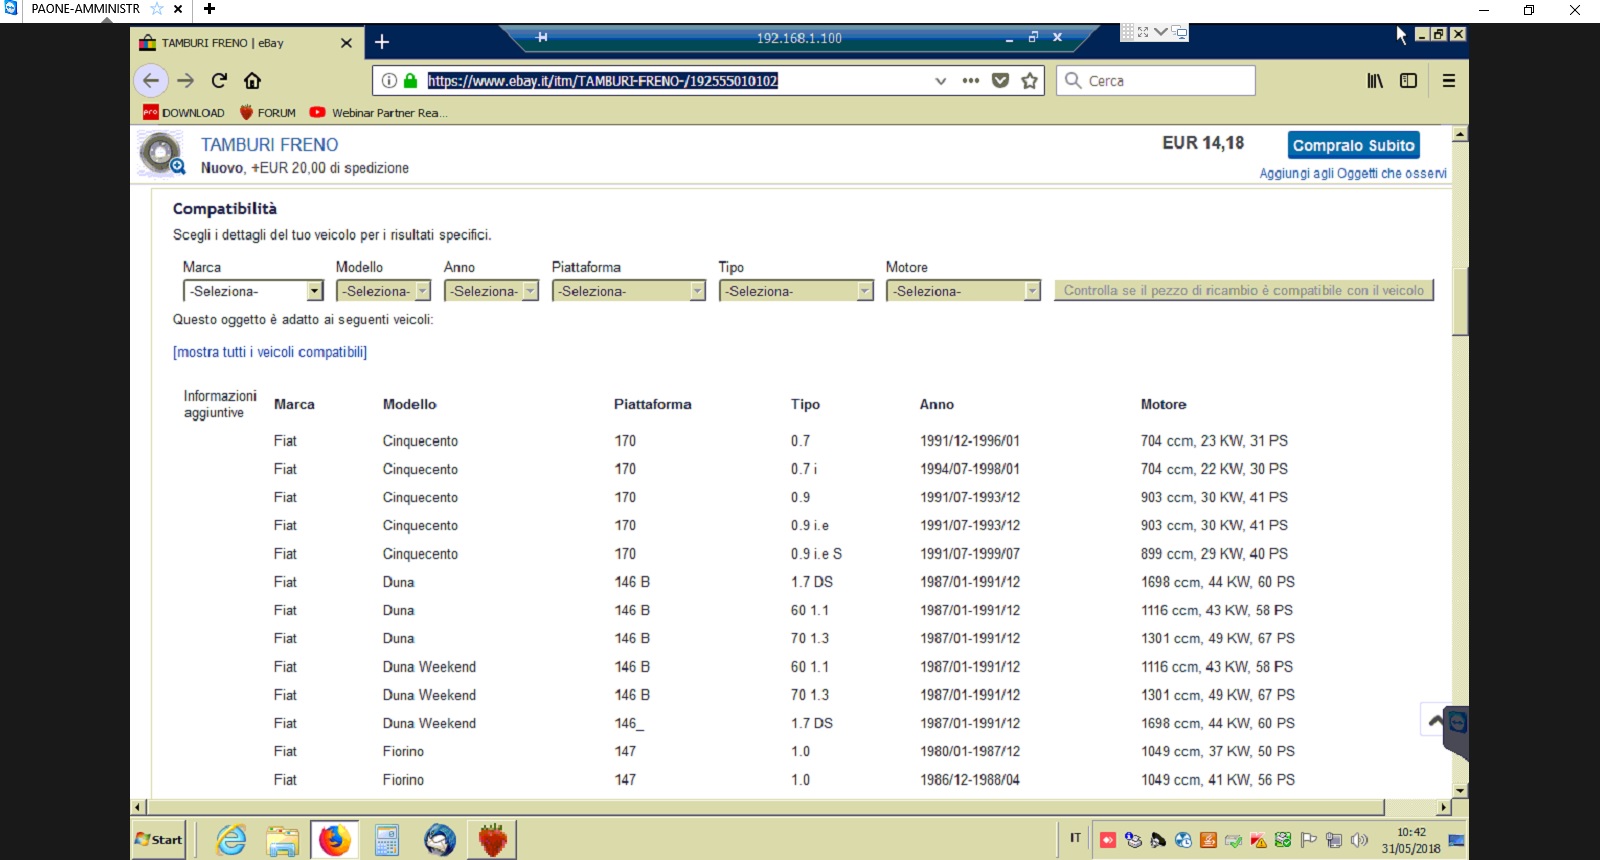The height and width of the screenshot is (860, 1600).
Task: Open the DOWNLOAD bookmark
Action: (184, 113)
